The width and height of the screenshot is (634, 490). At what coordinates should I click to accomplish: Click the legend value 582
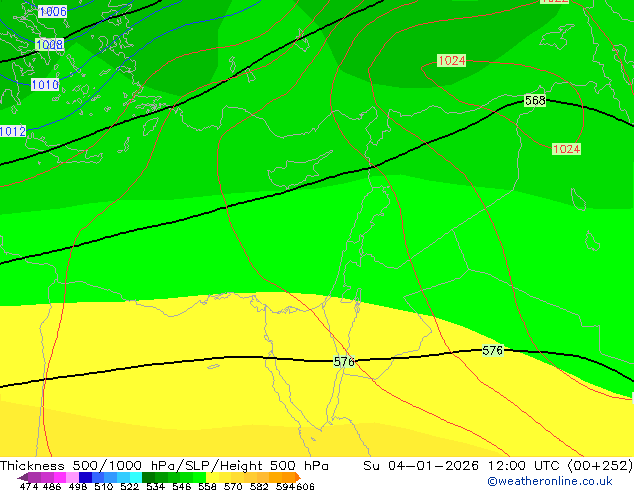tap(259, 486)
